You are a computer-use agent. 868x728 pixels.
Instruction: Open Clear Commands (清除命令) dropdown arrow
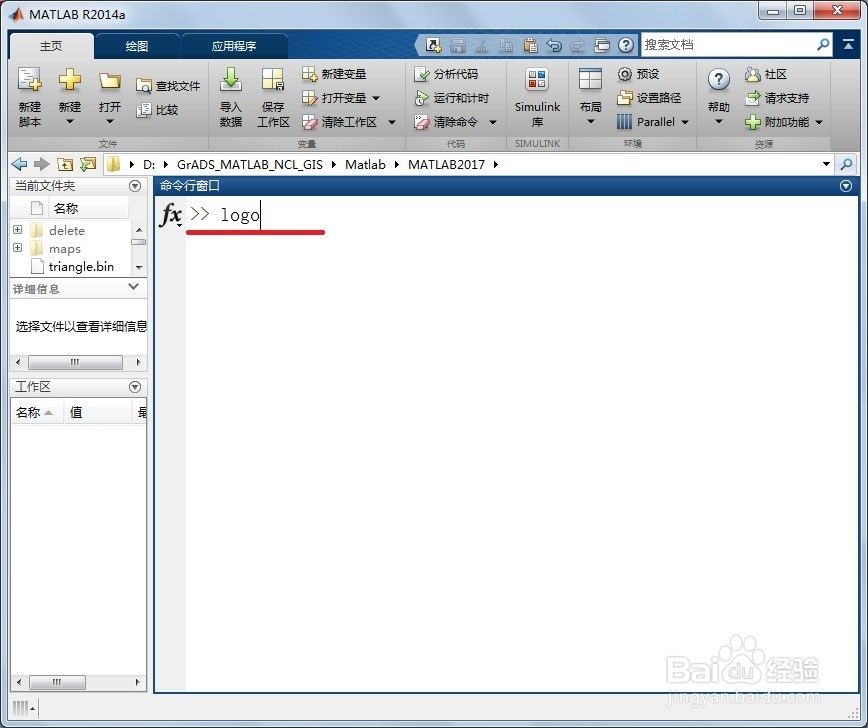(x=493, y=122)
